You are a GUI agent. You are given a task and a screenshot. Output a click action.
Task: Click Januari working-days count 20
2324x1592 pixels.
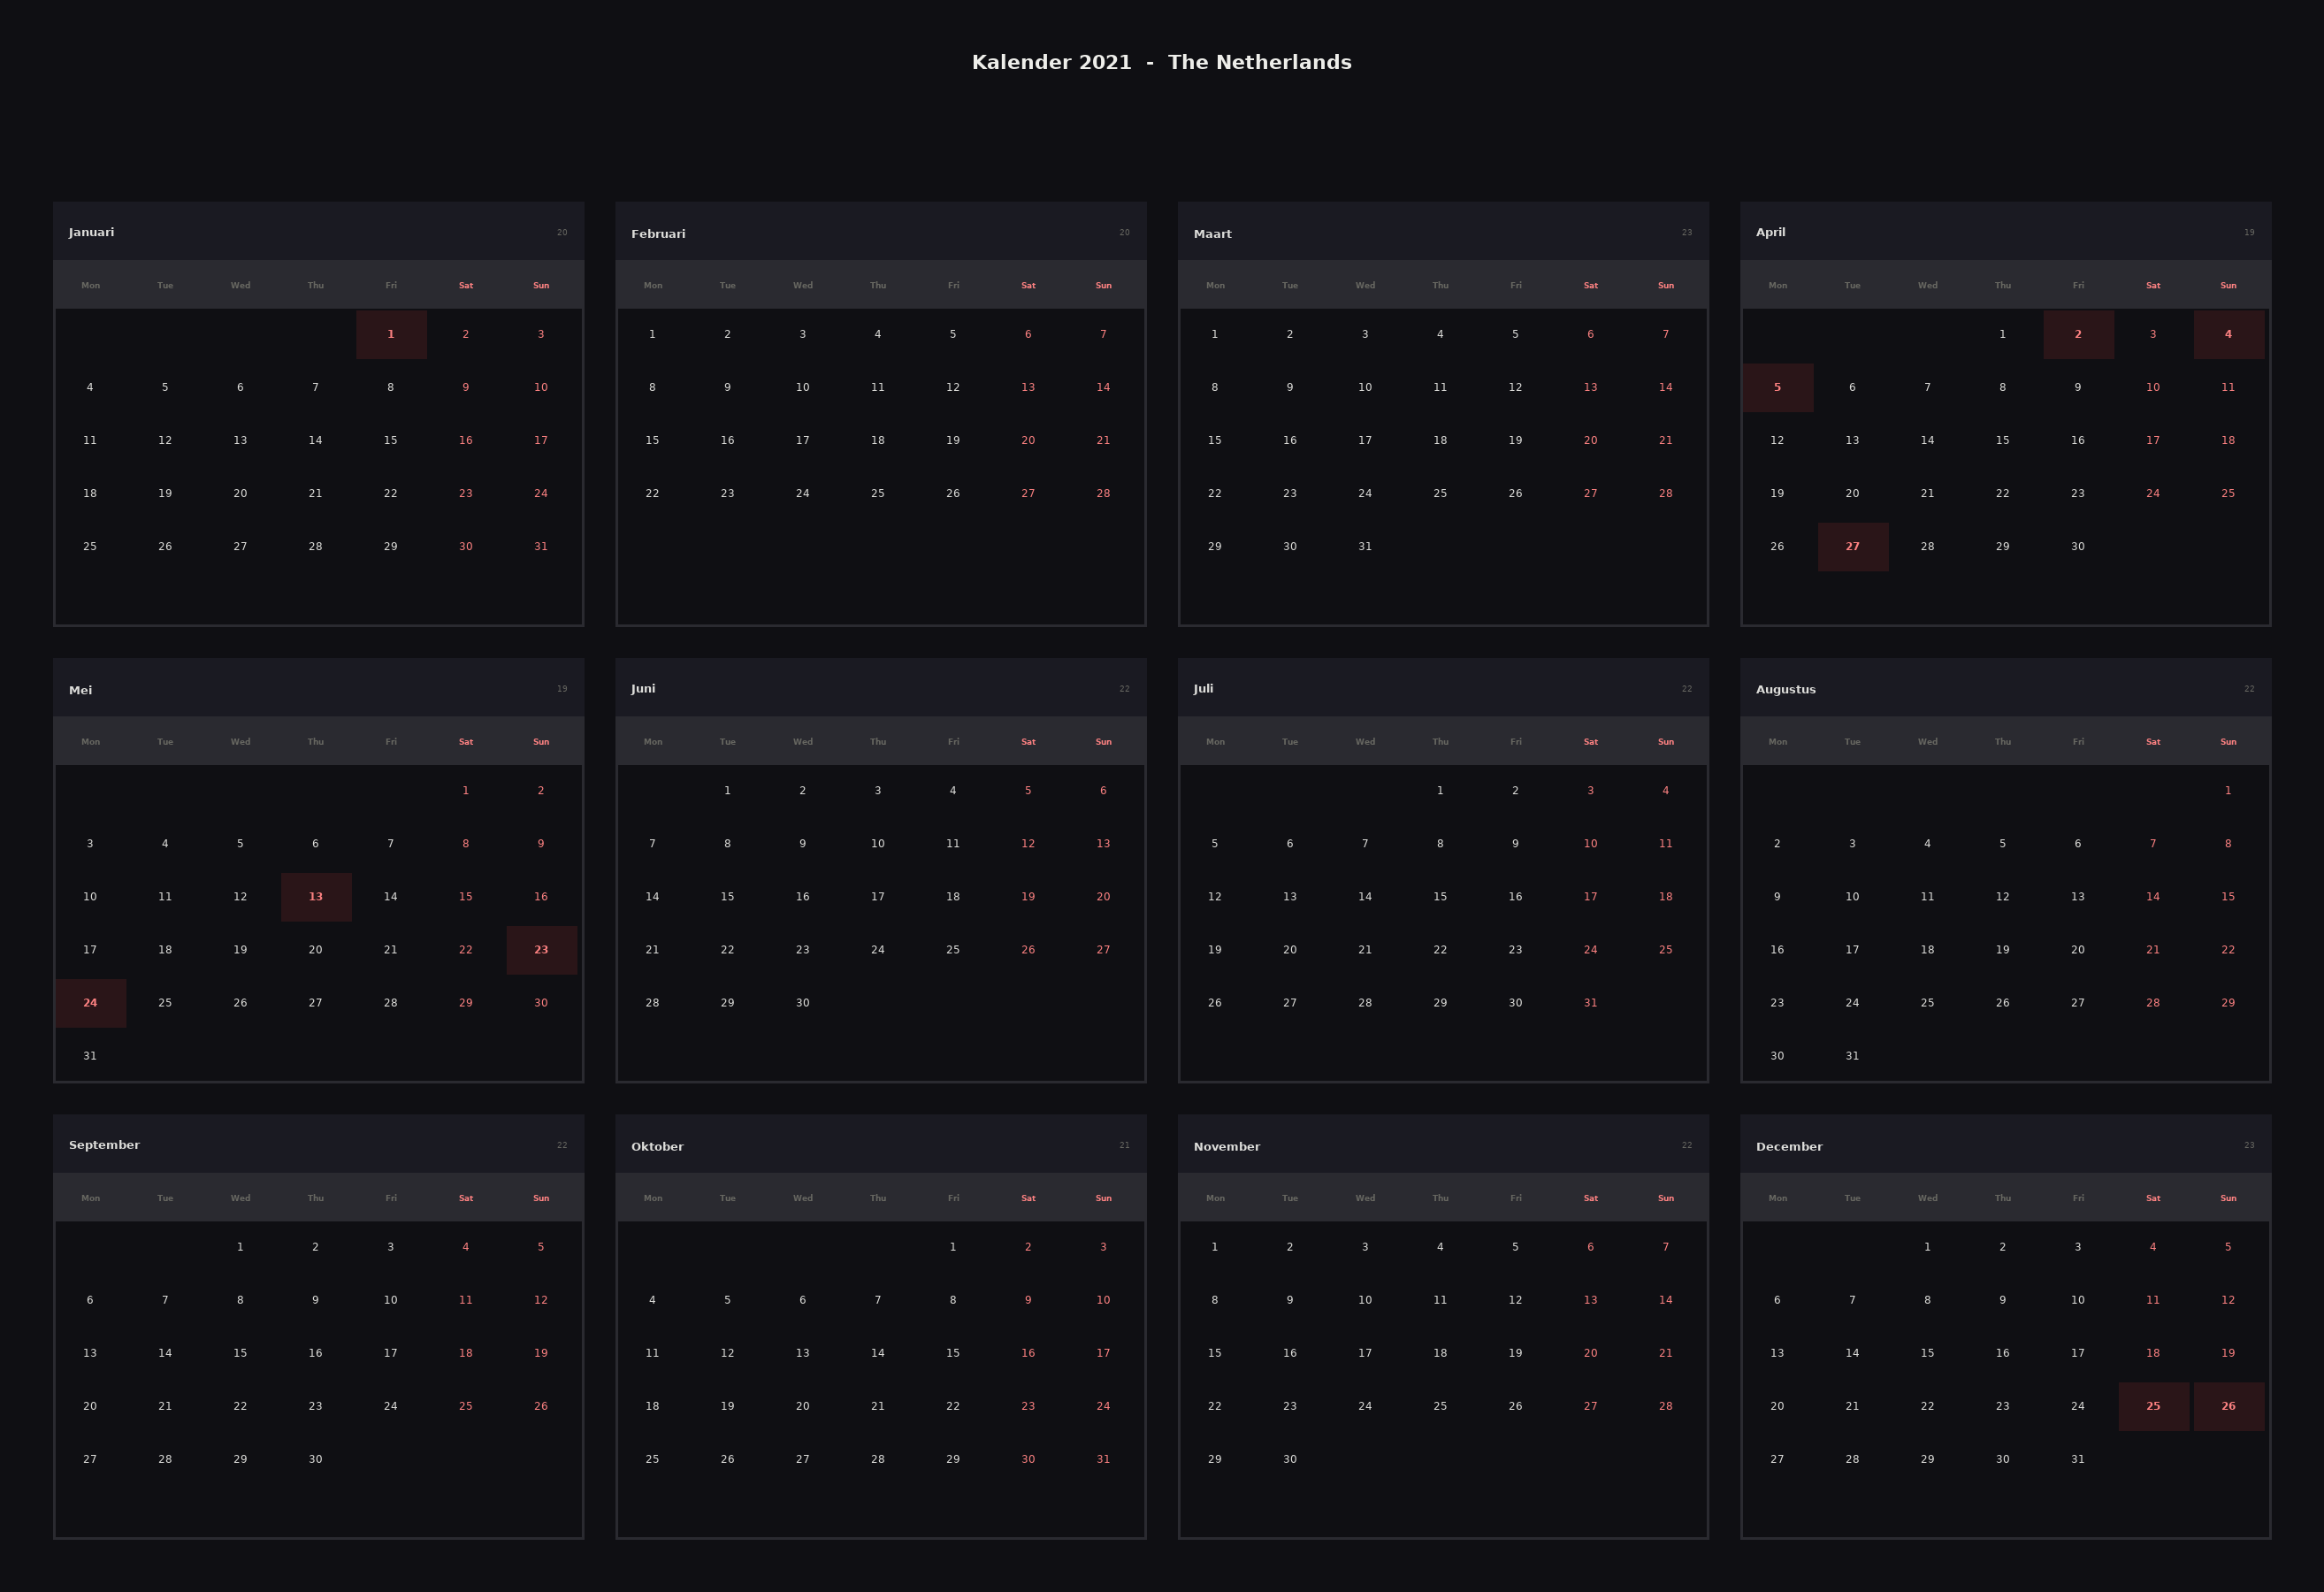562,233
